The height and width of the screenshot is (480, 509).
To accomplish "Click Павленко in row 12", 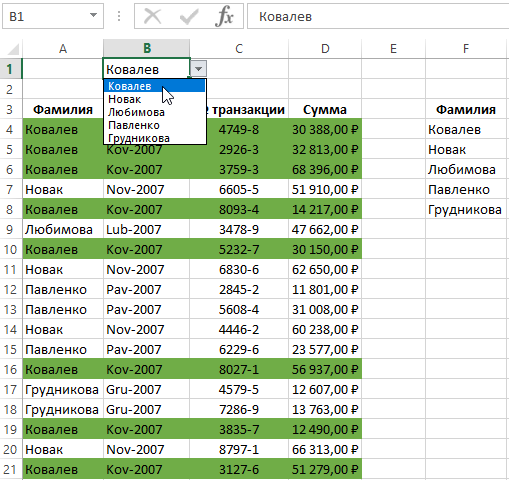I will click(x=63, y=289).
